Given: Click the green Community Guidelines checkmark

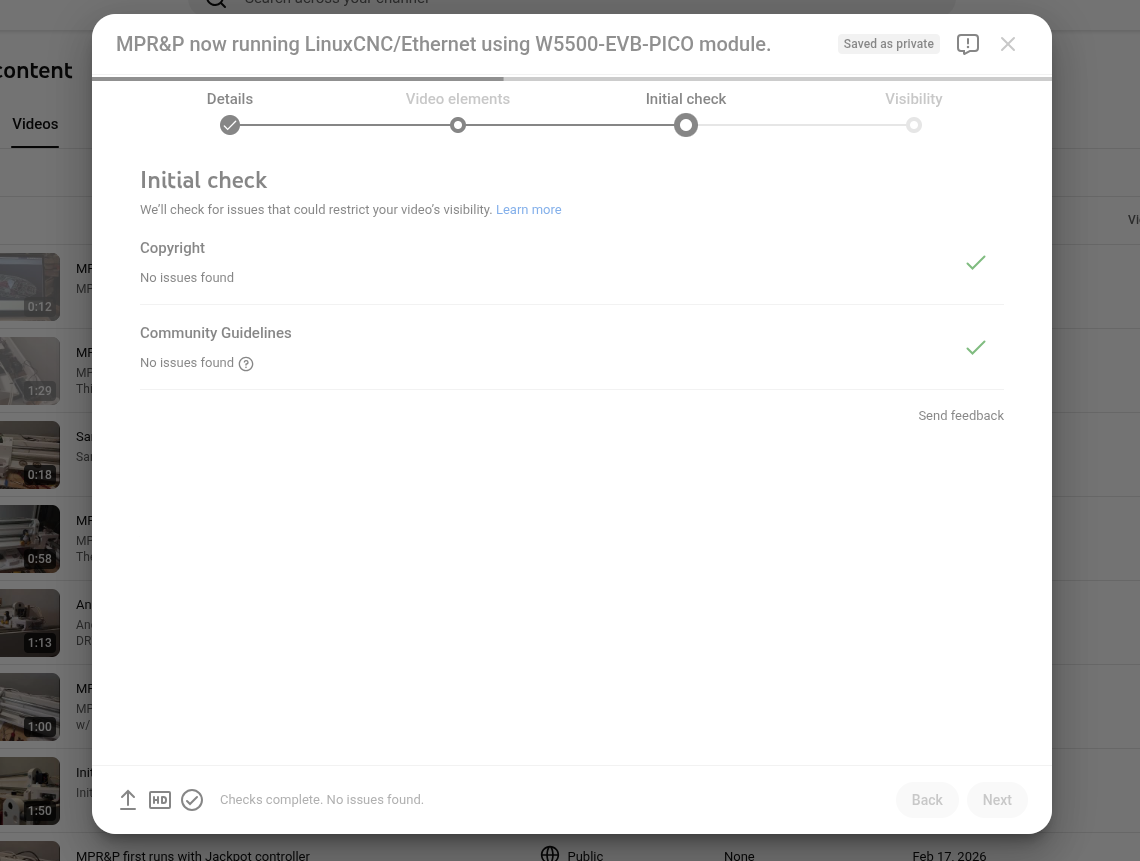Looking at the screenshot, I should click(x=976, y=348).
